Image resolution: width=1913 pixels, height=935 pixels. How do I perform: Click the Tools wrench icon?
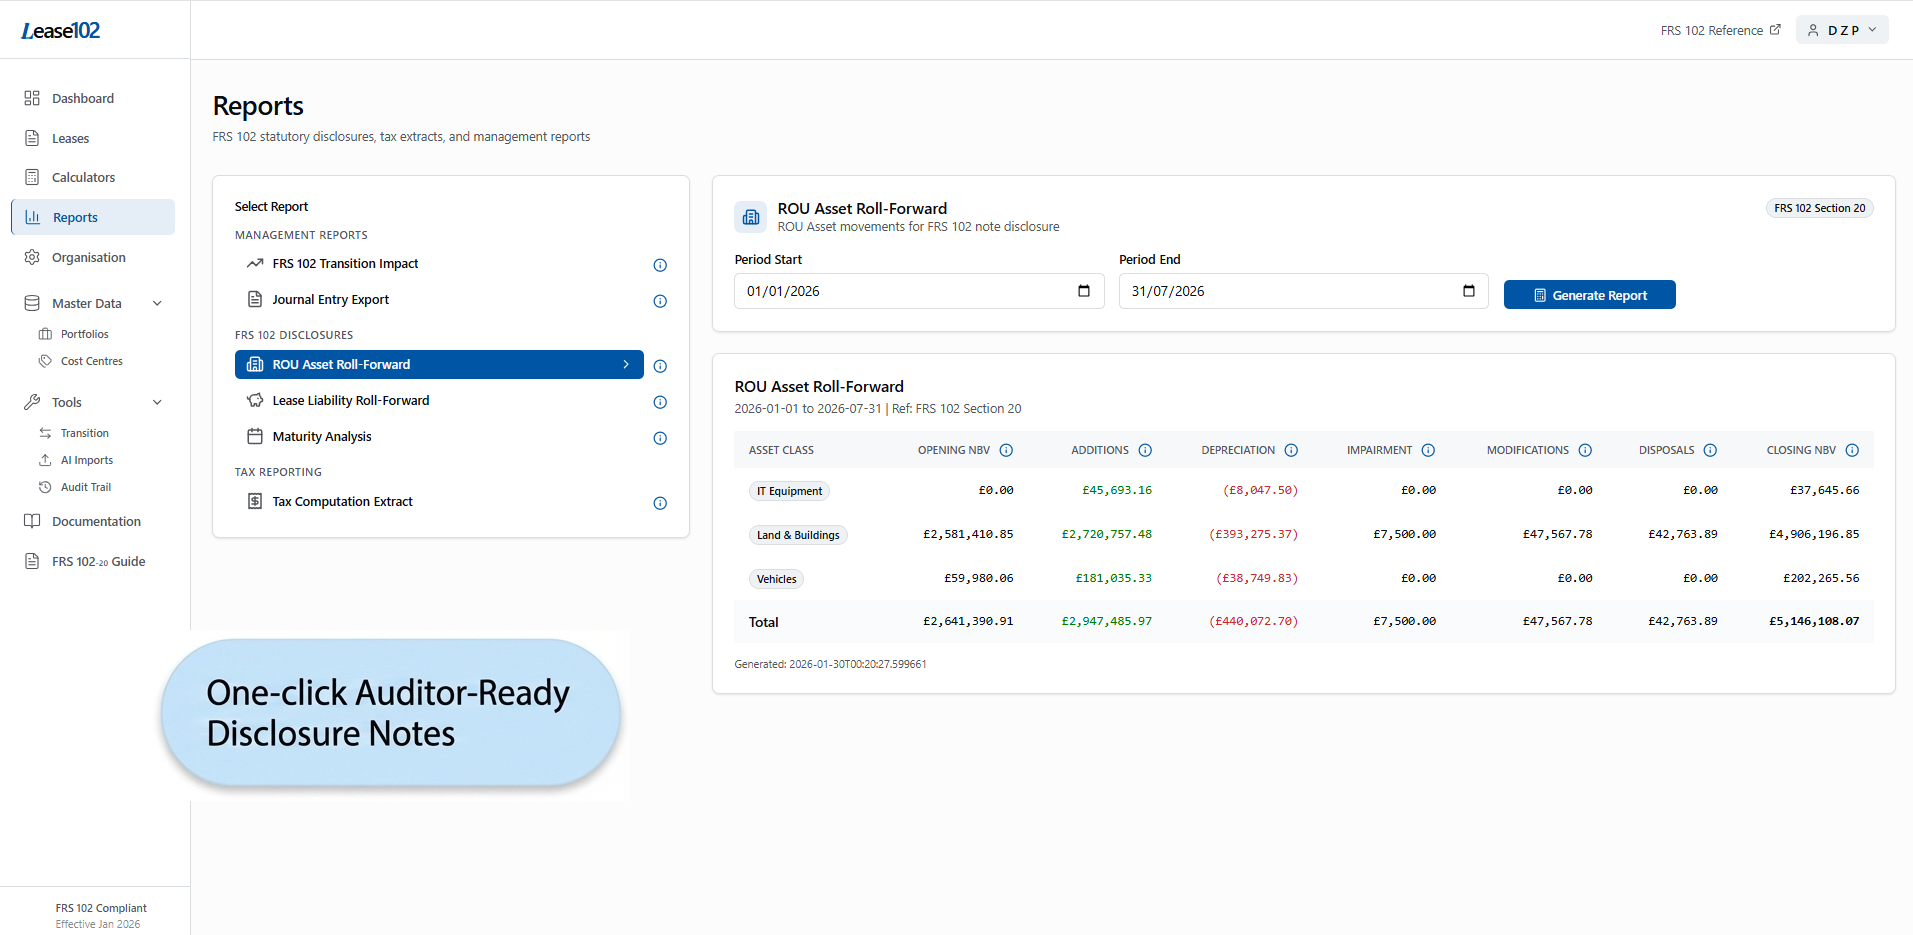pos(32,402)
